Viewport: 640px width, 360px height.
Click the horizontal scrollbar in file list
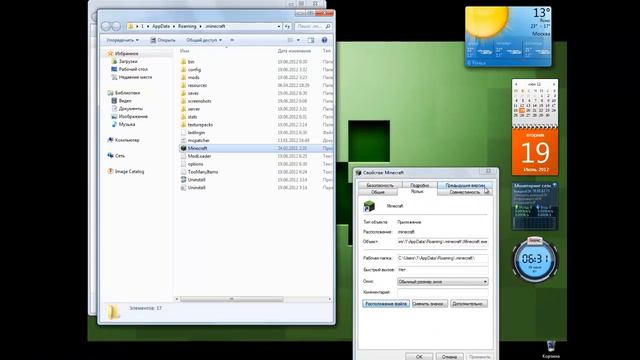pyautogui.click(x=232, y=299)
